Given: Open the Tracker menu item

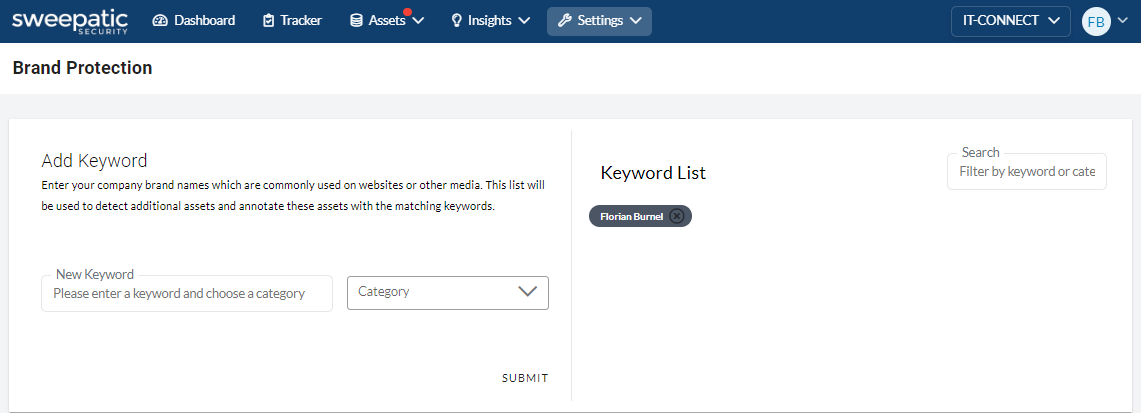Looking at the screenshot, I should tap(301, 21).
